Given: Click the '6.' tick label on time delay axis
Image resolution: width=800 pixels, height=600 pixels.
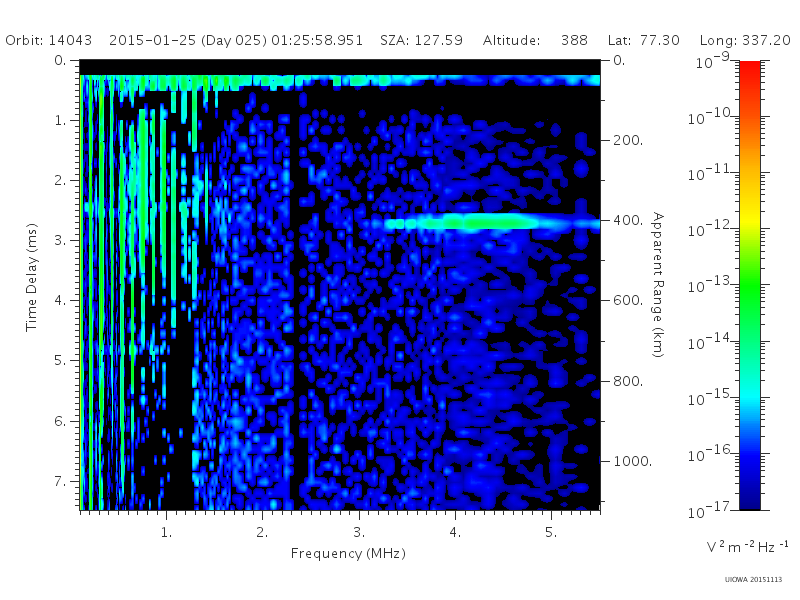Looking at the screenshot, I should (60, 421).
